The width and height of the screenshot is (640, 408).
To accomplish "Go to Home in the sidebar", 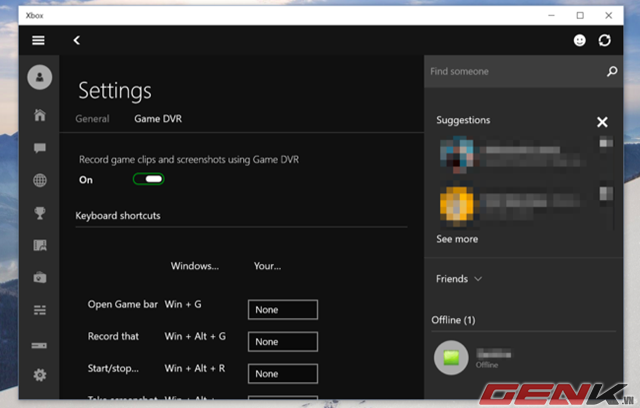I will tap(39, 115).
